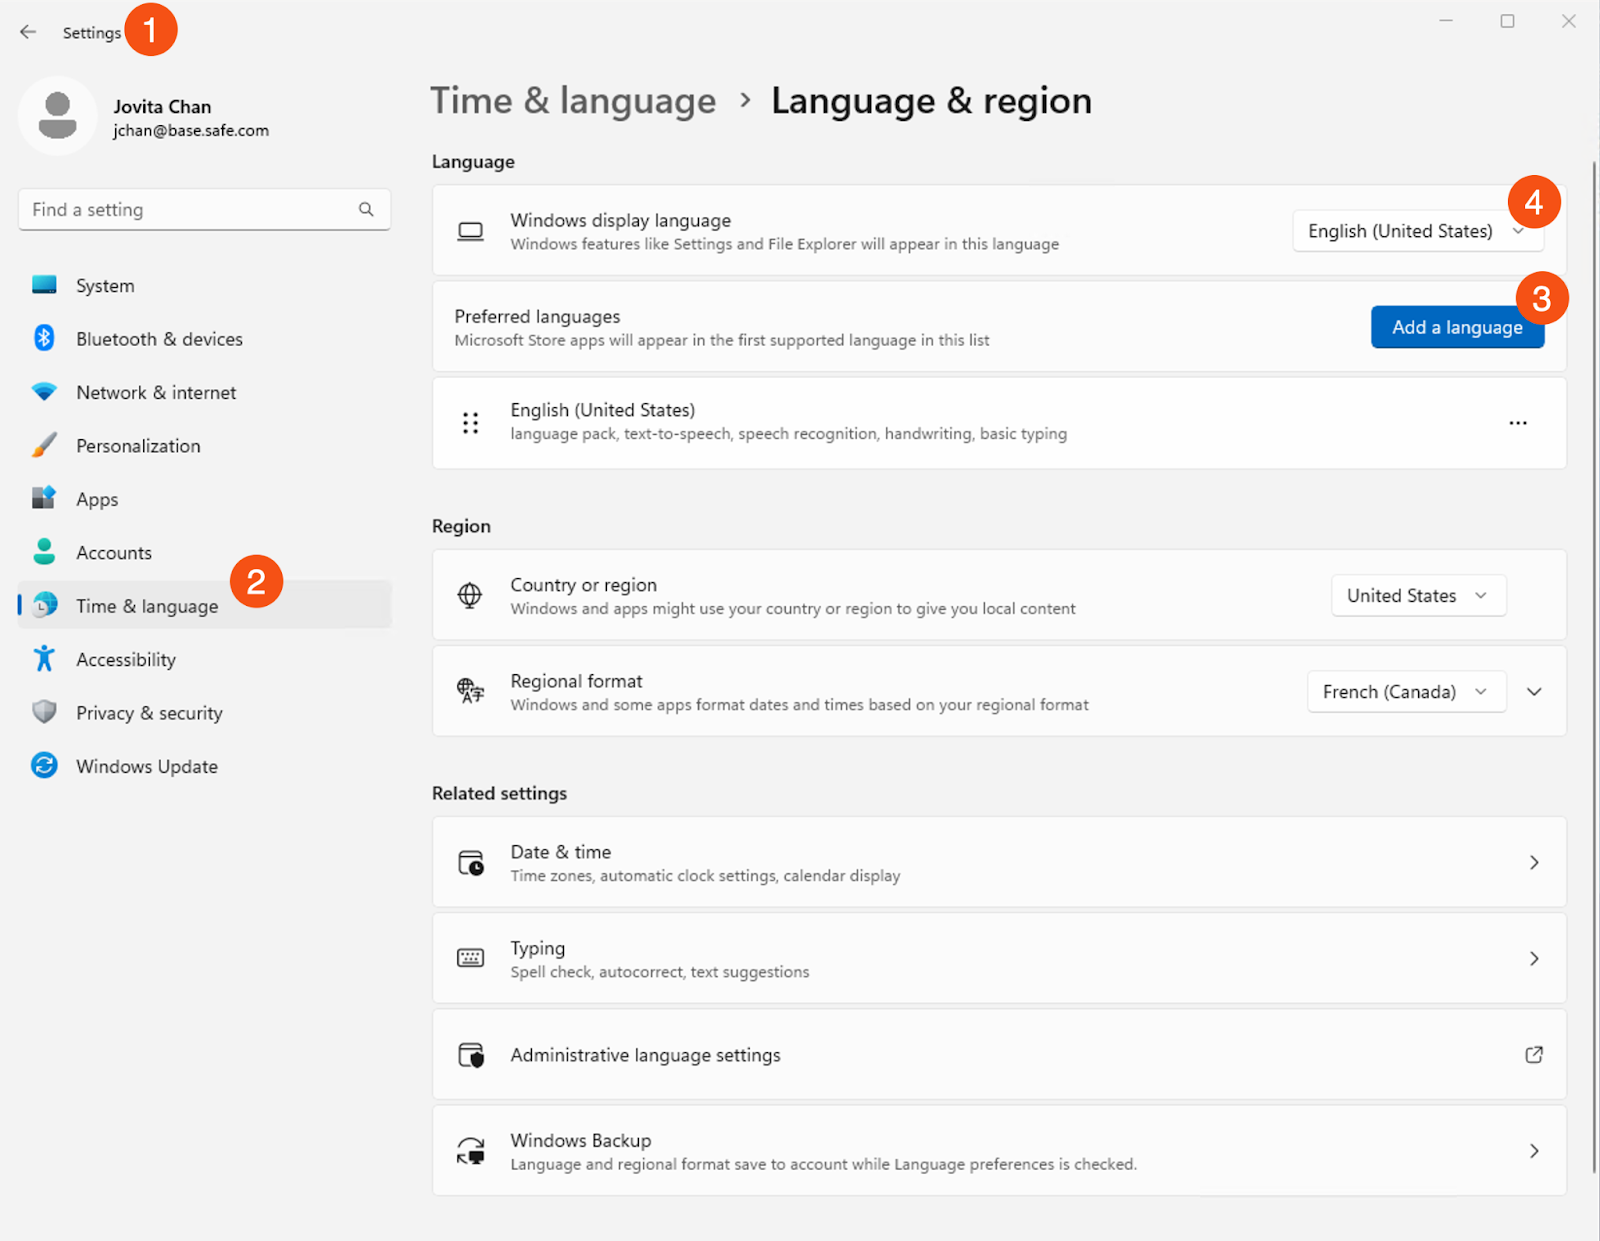Click the Date & time calendar icon

click(x=470, y=862)
